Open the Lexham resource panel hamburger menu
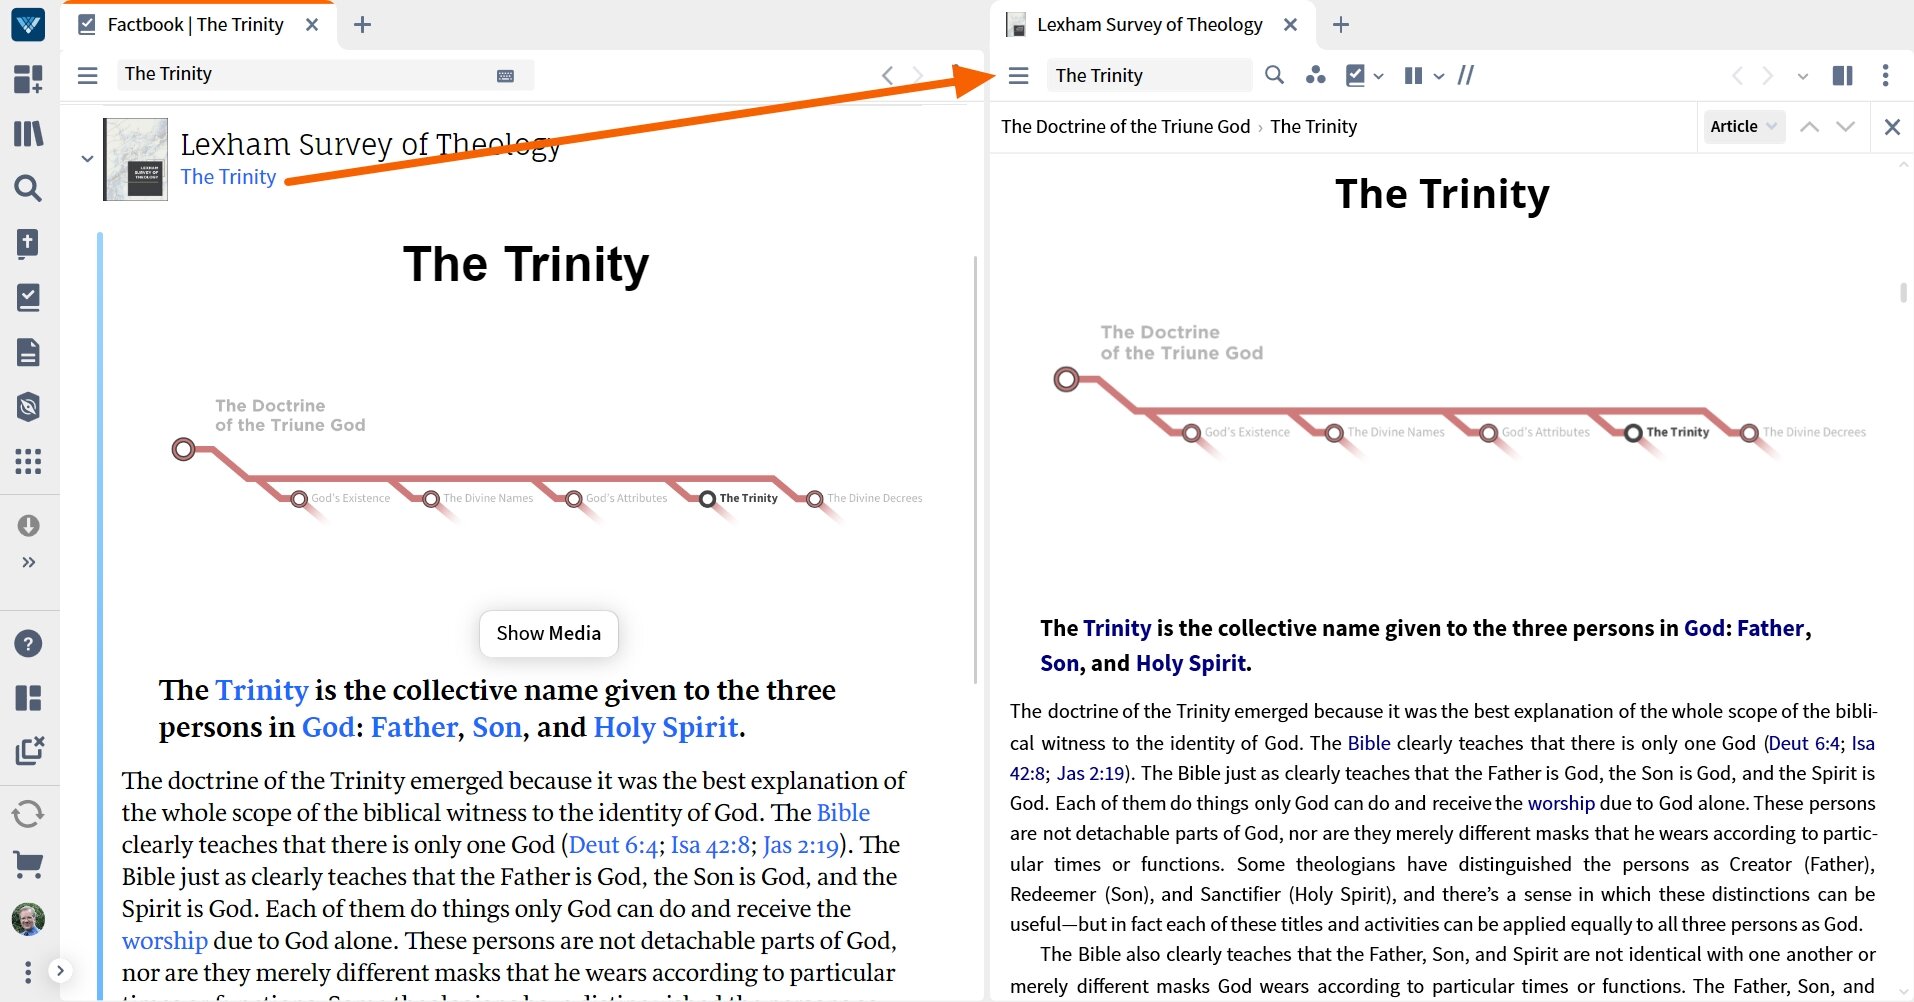The width and height of the screenshot is (1914, 1002). 1018,75
